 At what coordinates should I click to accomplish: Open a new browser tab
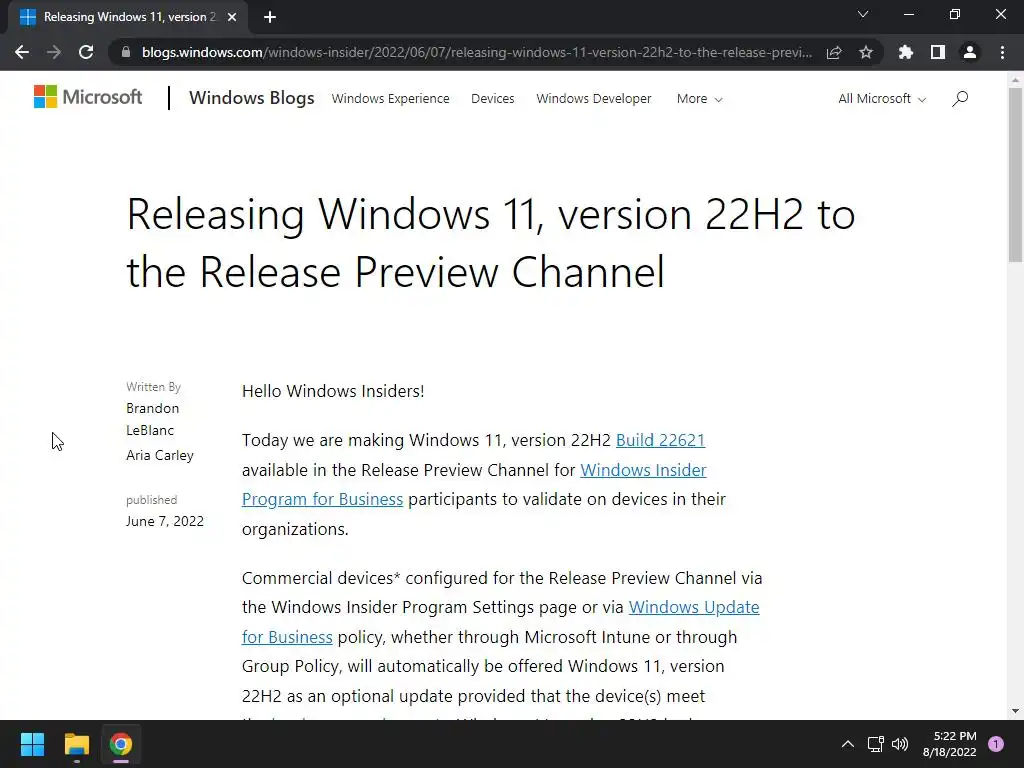(x=270, y=17)
